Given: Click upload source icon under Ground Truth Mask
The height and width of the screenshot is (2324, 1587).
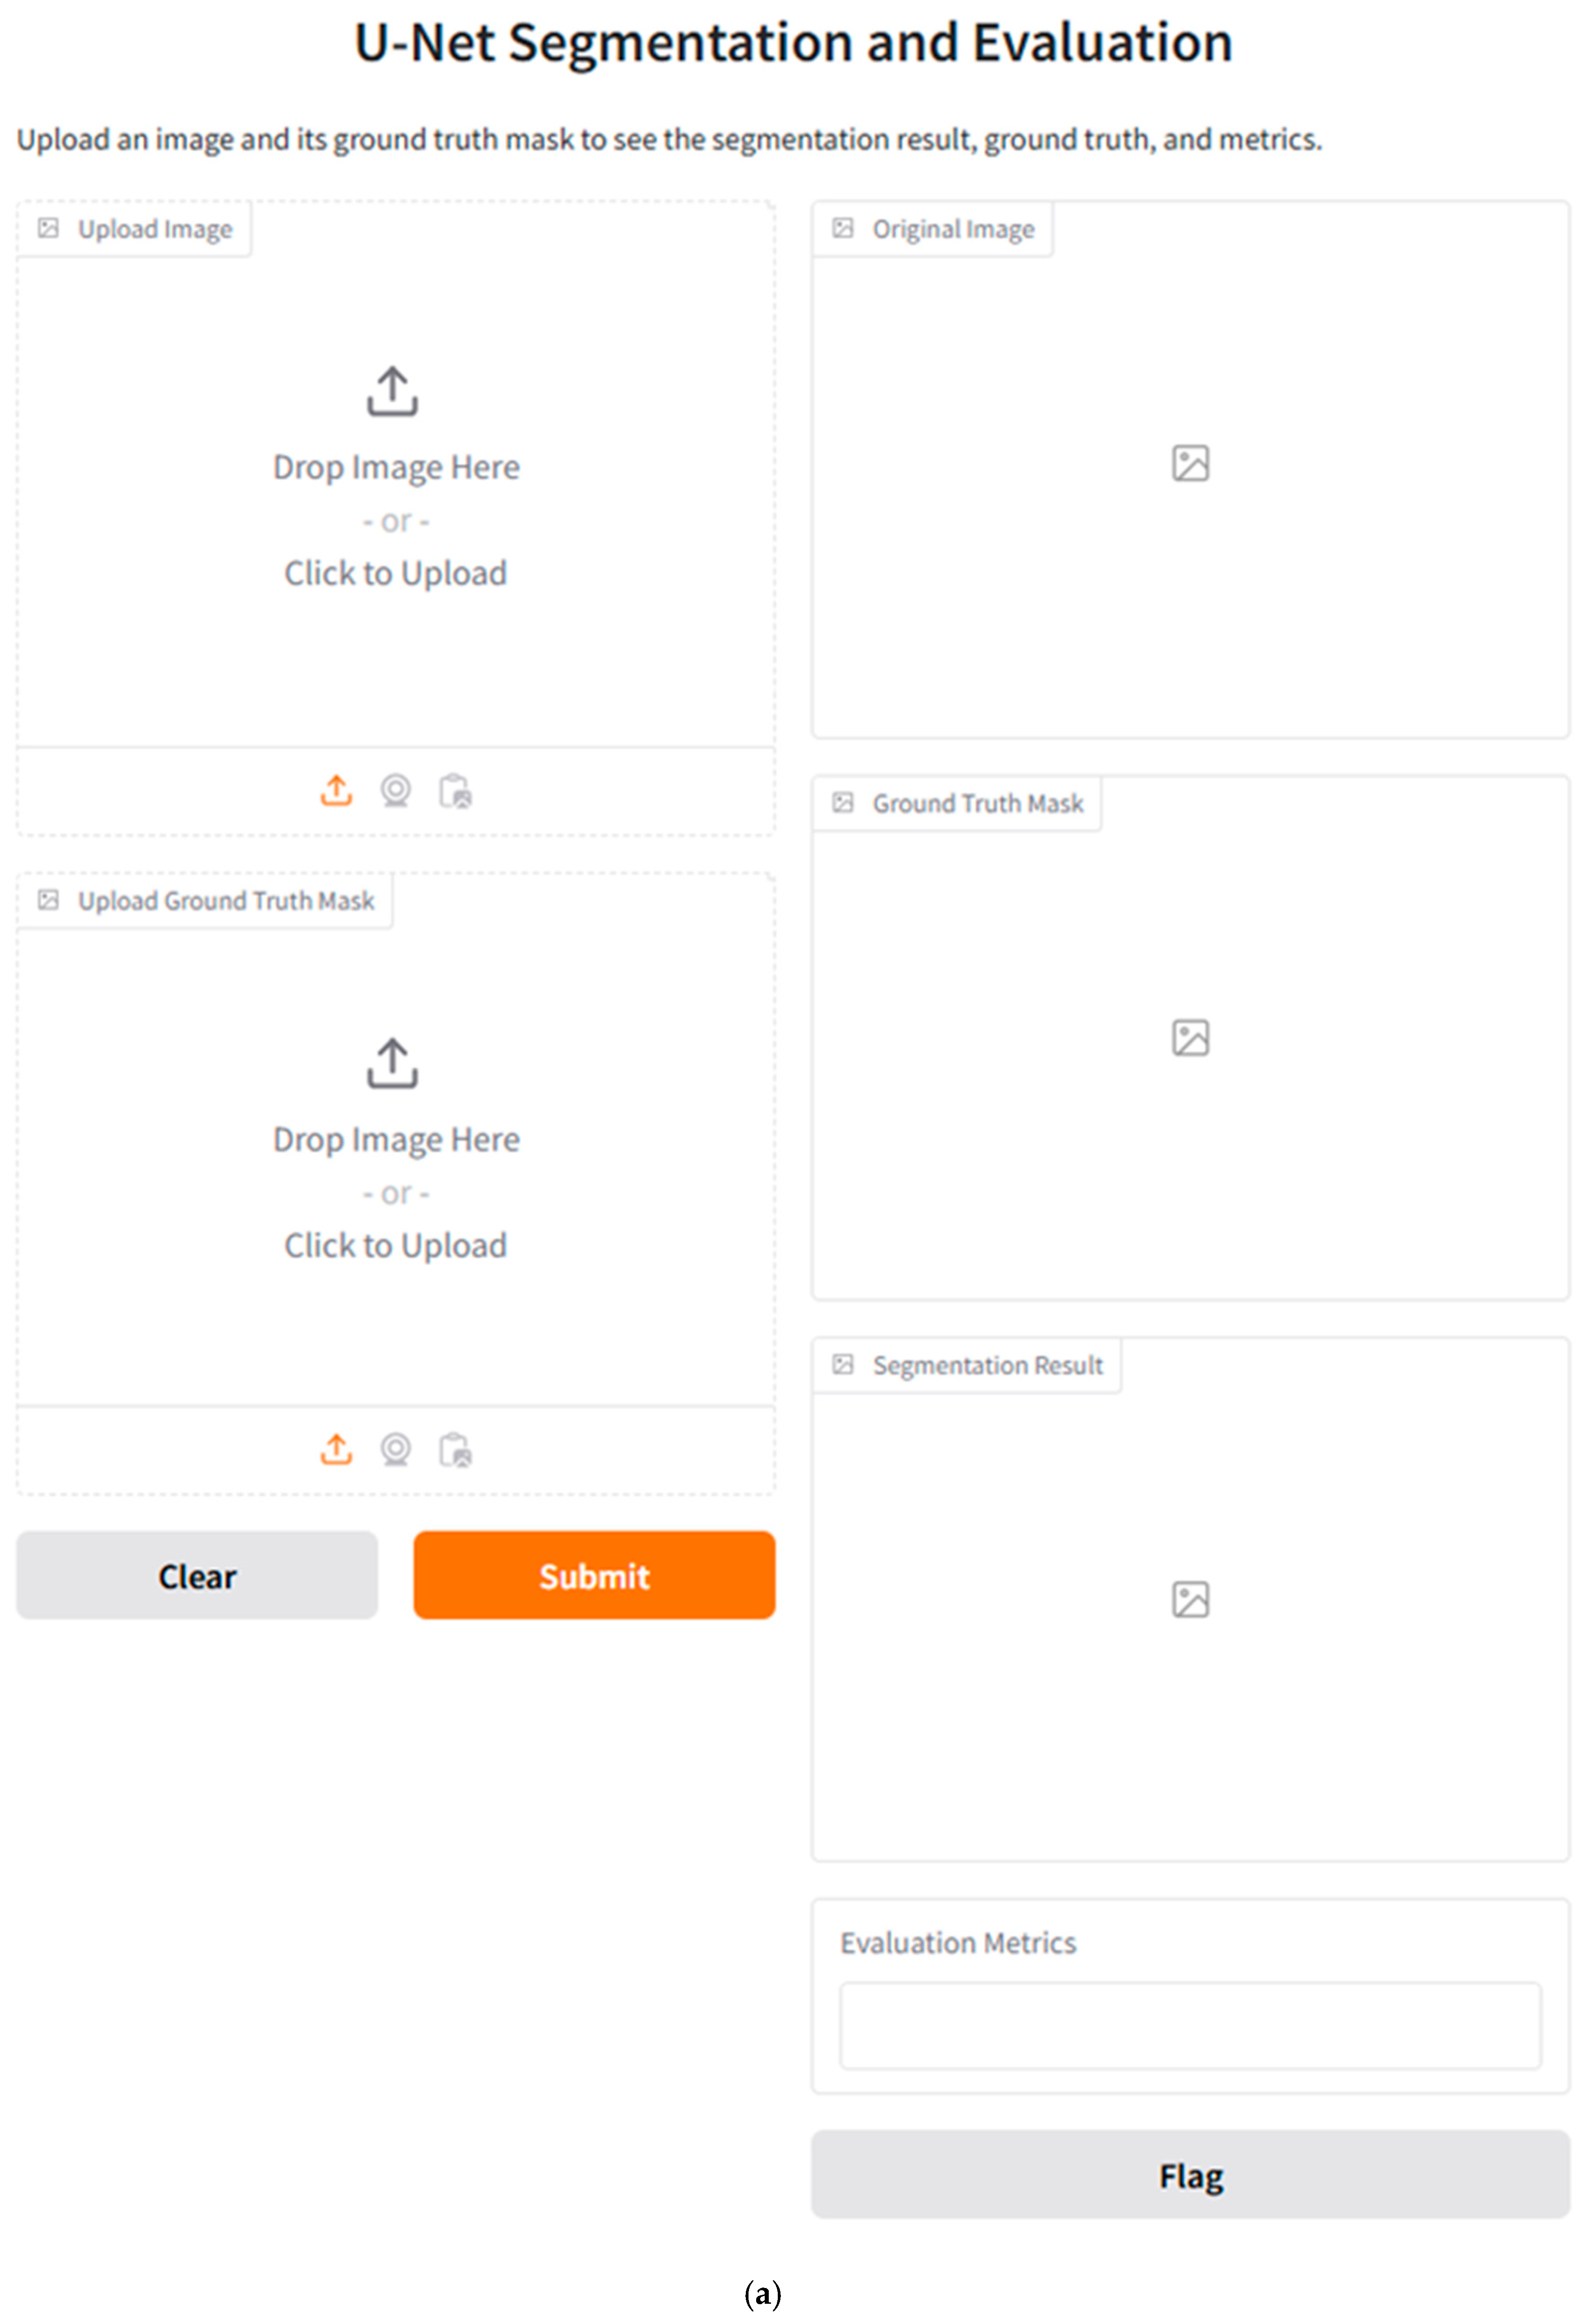Looking at the screenshot, I should coord(336,1448).
